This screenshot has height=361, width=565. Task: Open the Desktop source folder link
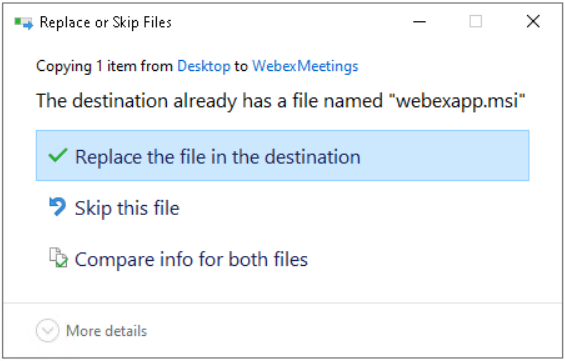pyautogui.click(x=204, y=66)
